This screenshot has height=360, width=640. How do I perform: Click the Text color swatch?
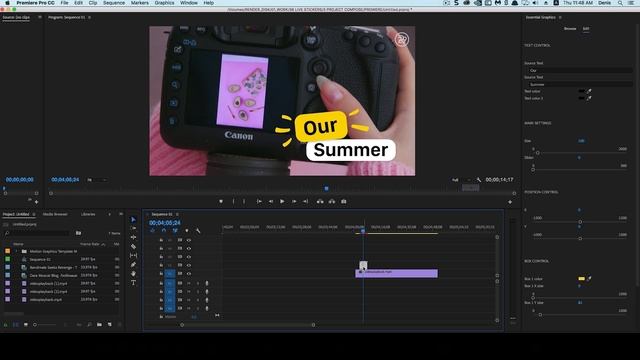[582, 91]
